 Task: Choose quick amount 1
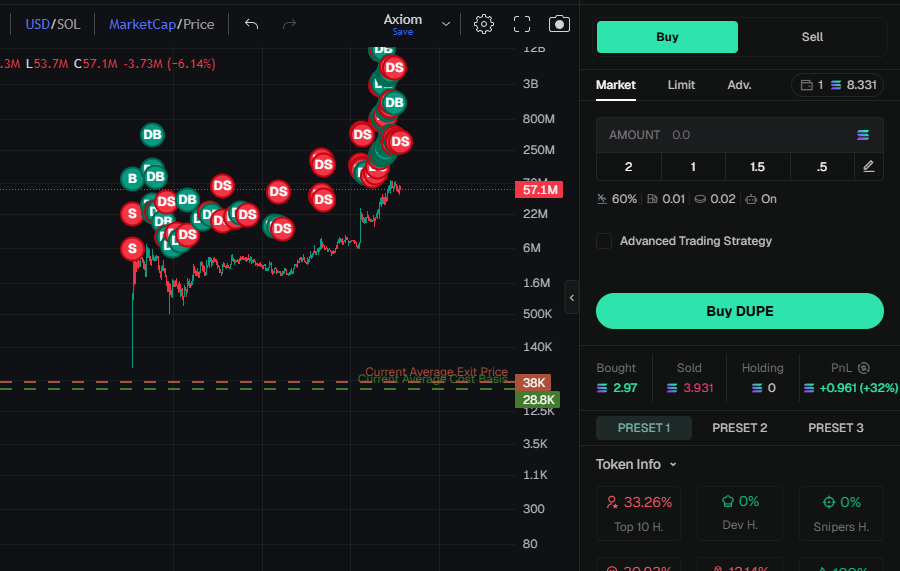coord(693,167)
